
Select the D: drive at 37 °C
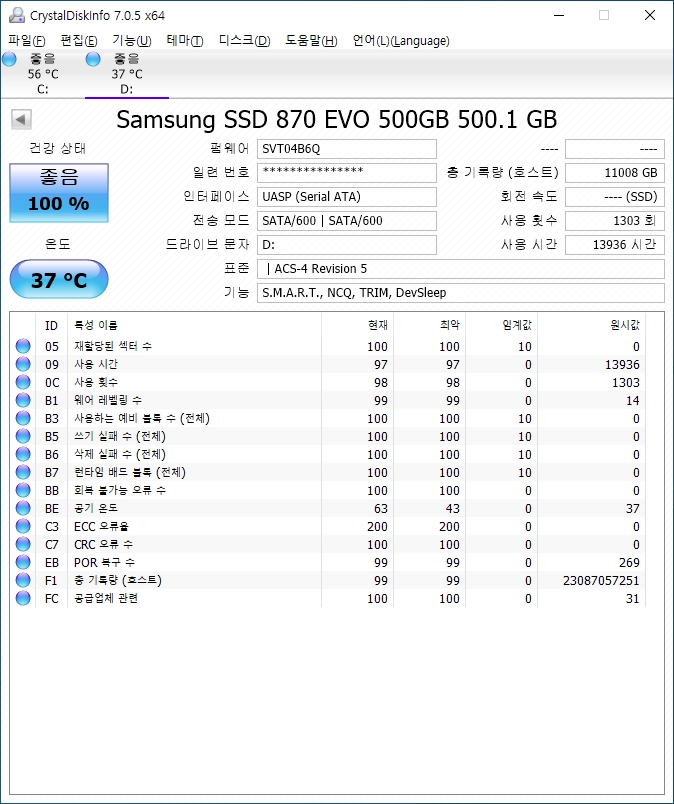click(x=127, y=74)
